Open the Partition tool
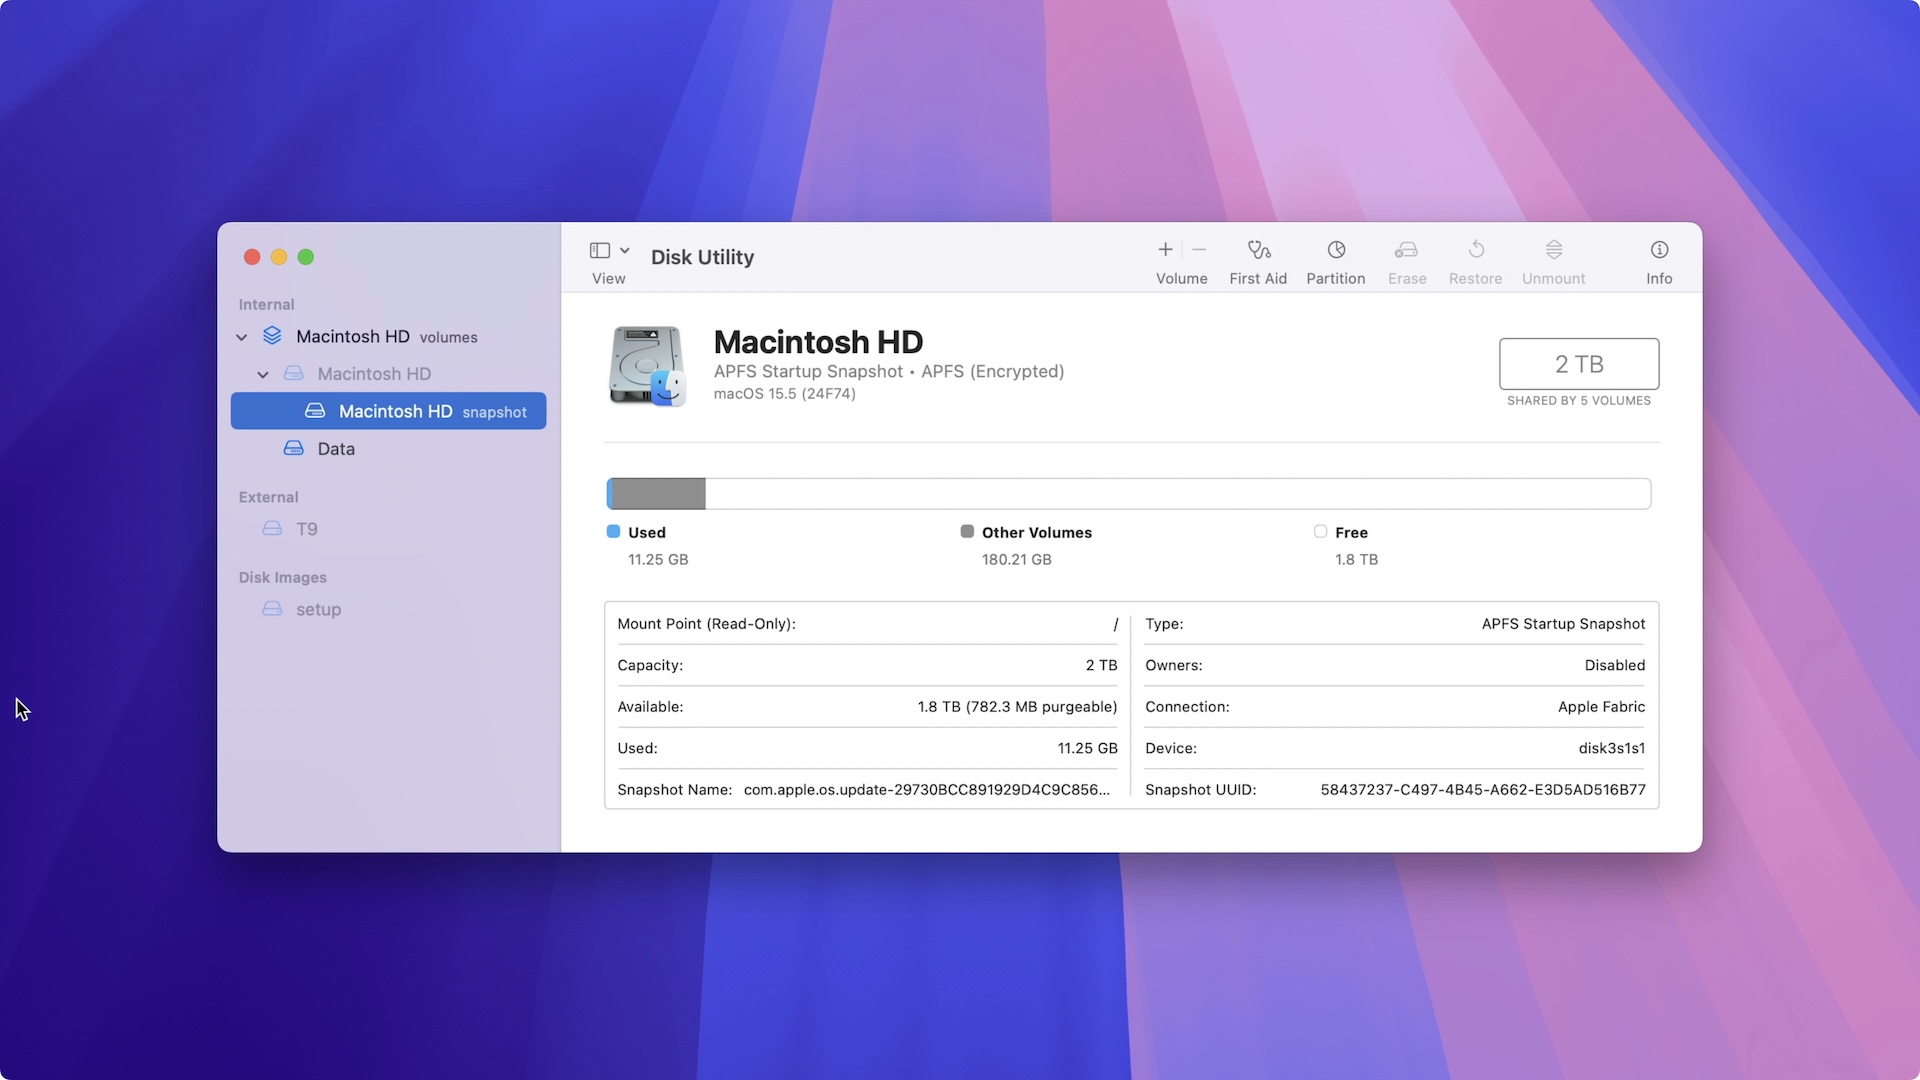This screenshot has height=1080, width=1920. pyautogui.click(x=1335, y=250)
